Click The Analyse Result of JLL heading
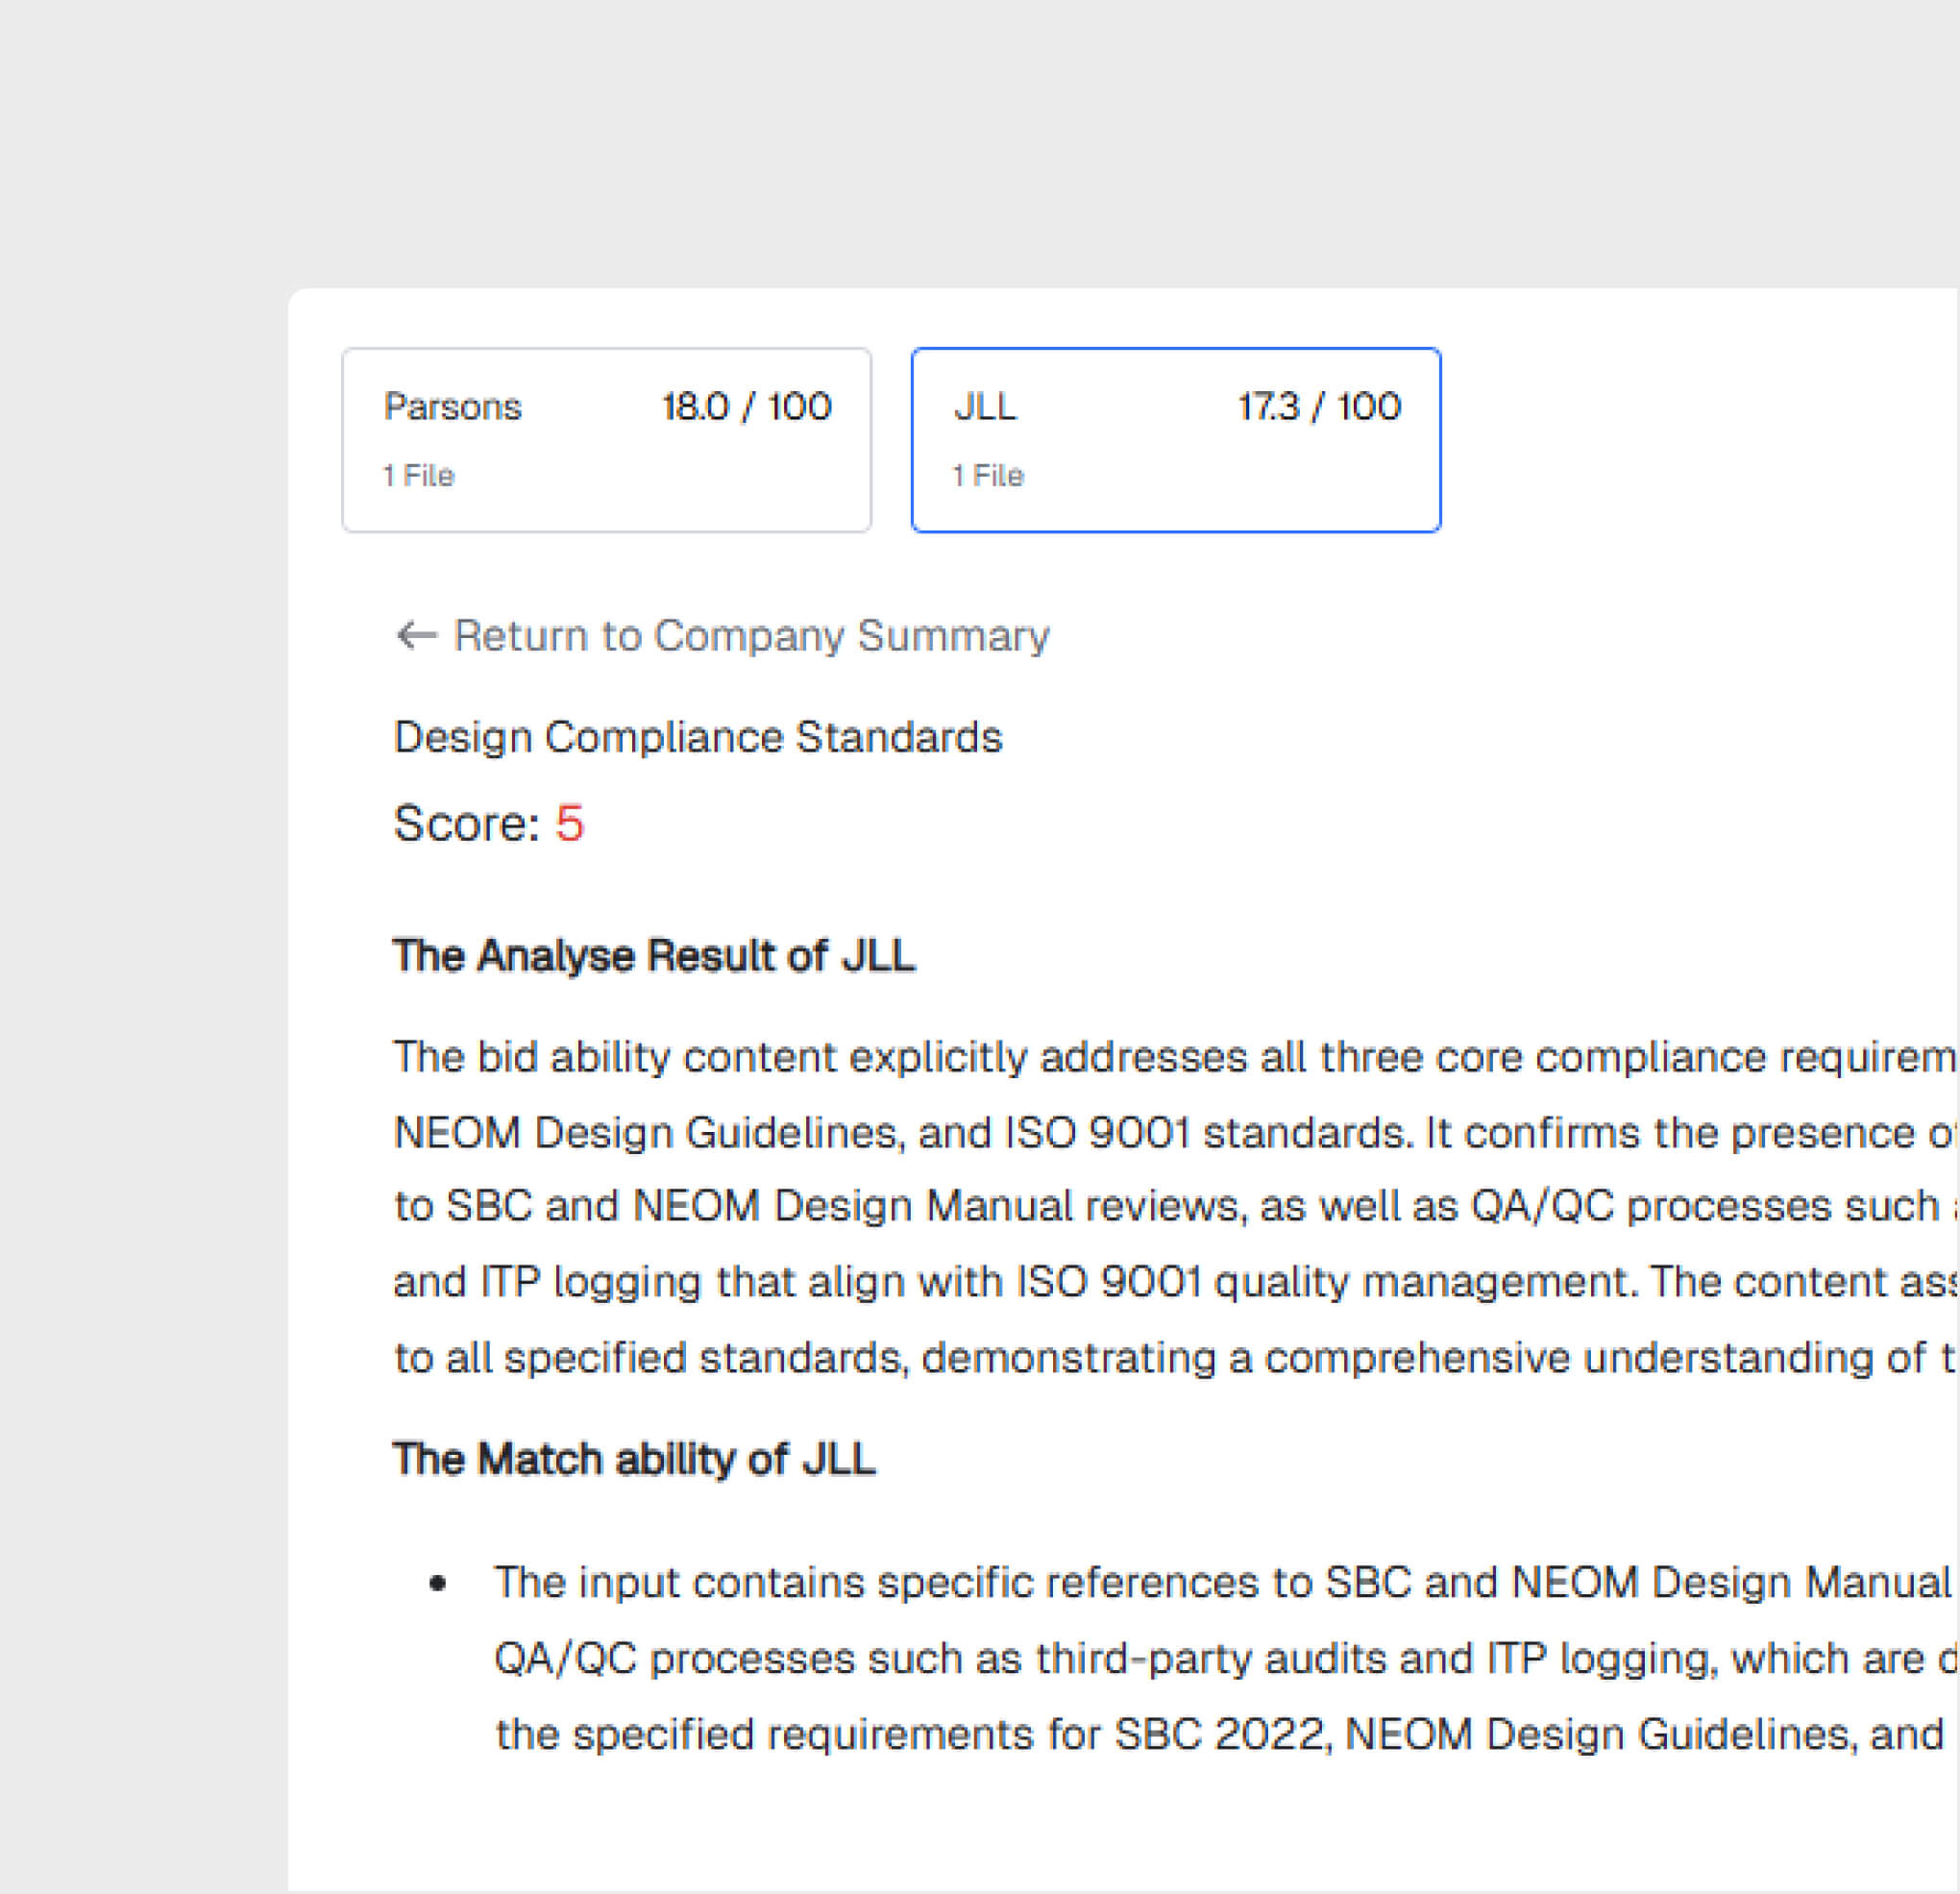 click(x=653, y=955)
